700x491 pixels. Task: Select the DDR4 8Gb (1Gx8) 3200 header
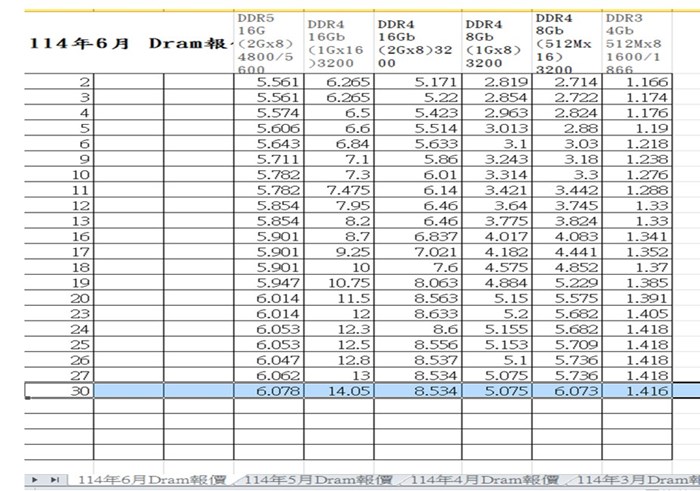(x=496, y=44)
